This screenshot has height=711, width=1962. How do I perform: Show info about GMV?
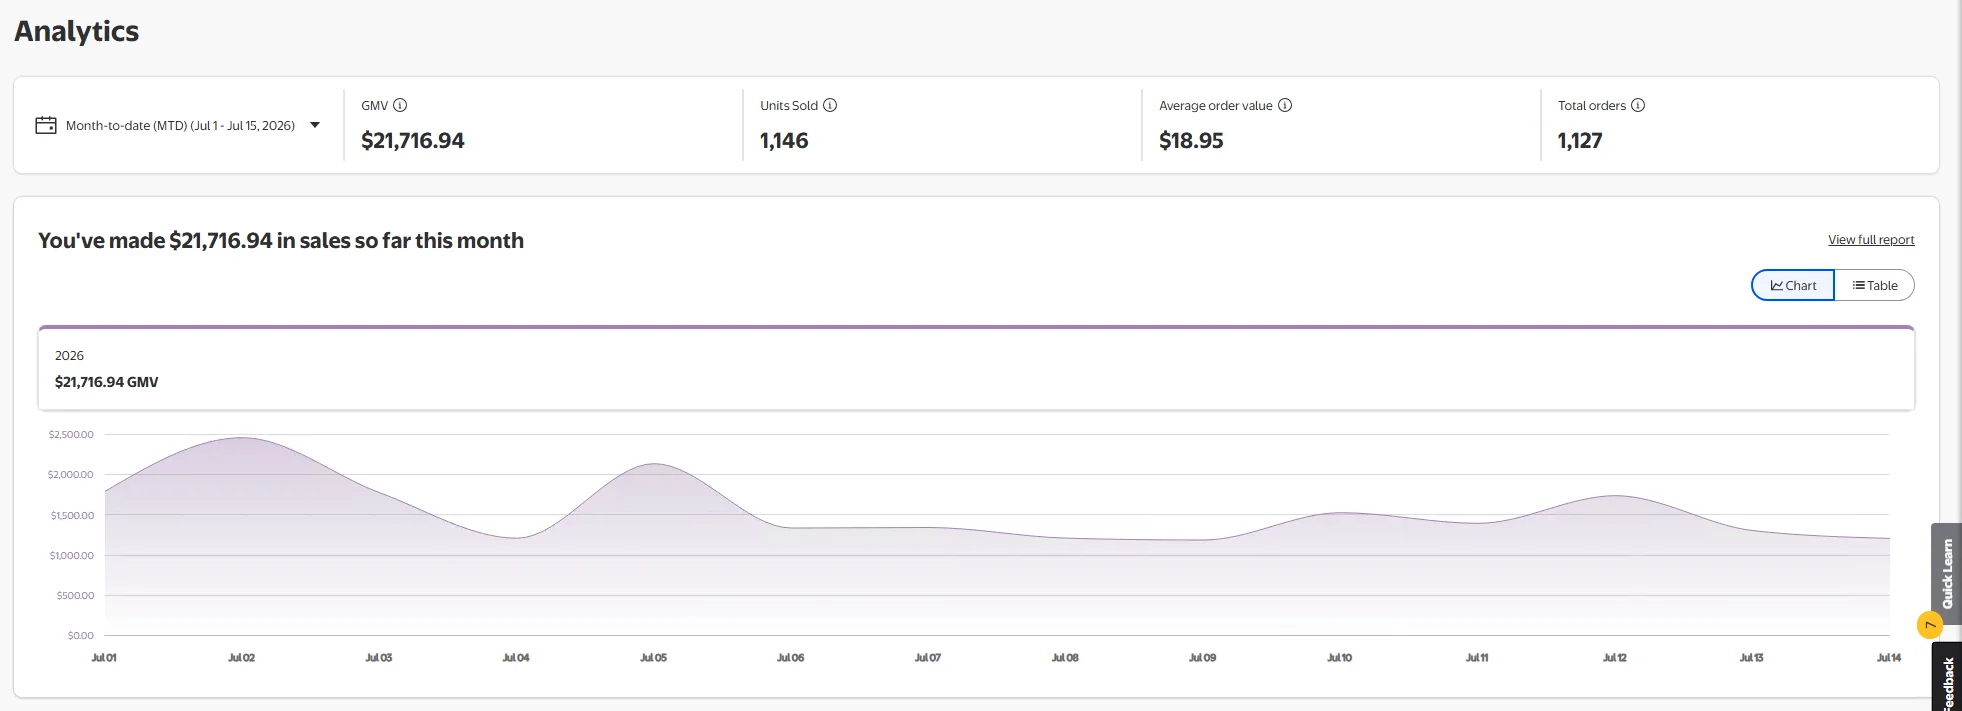tap(400, 105)
